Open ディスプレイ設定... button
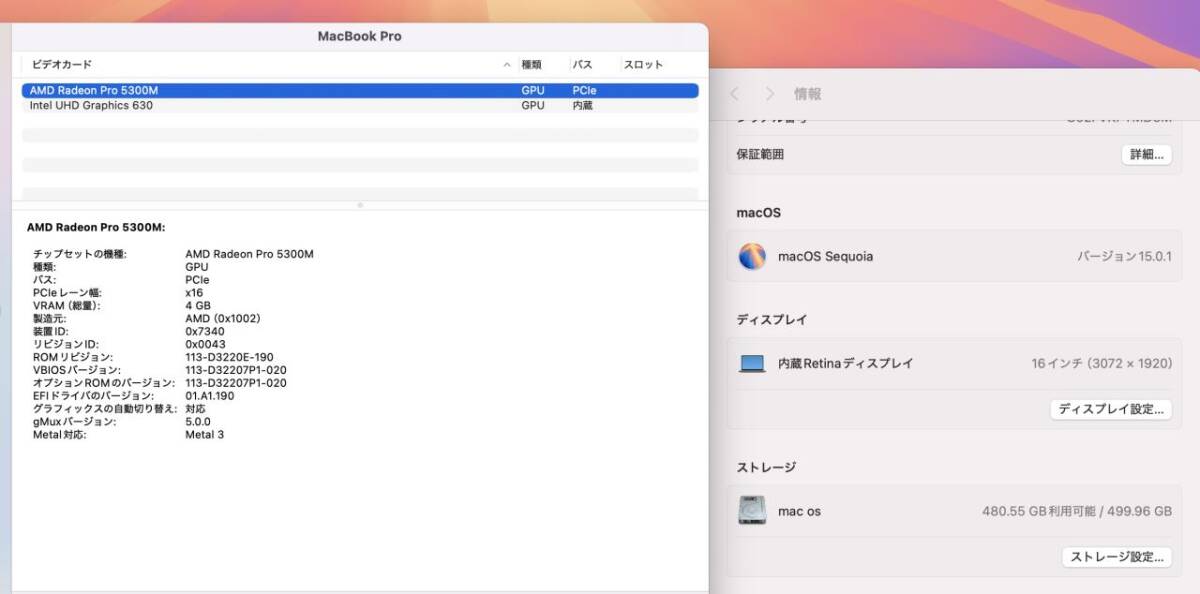Image resolution: width=1200 pixels, height=594 pixels. pos(1111,409)
